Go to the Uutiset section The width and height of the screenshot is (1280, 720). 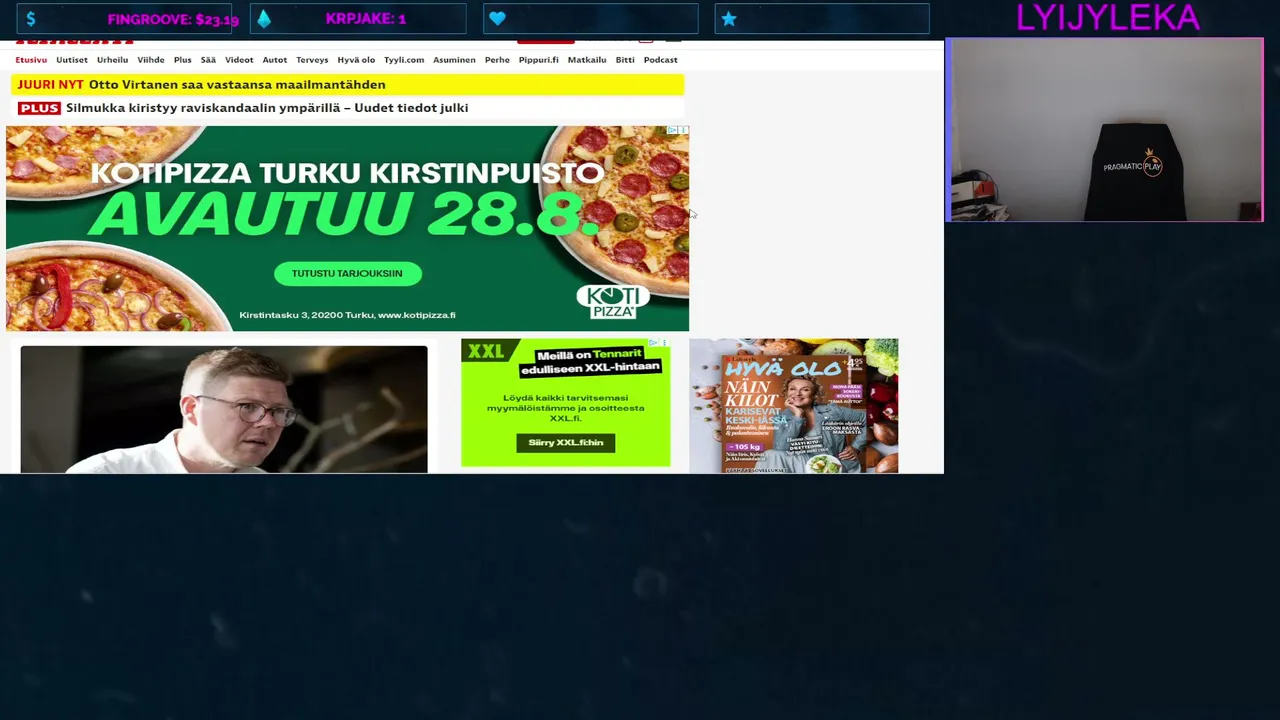point(72,60)
